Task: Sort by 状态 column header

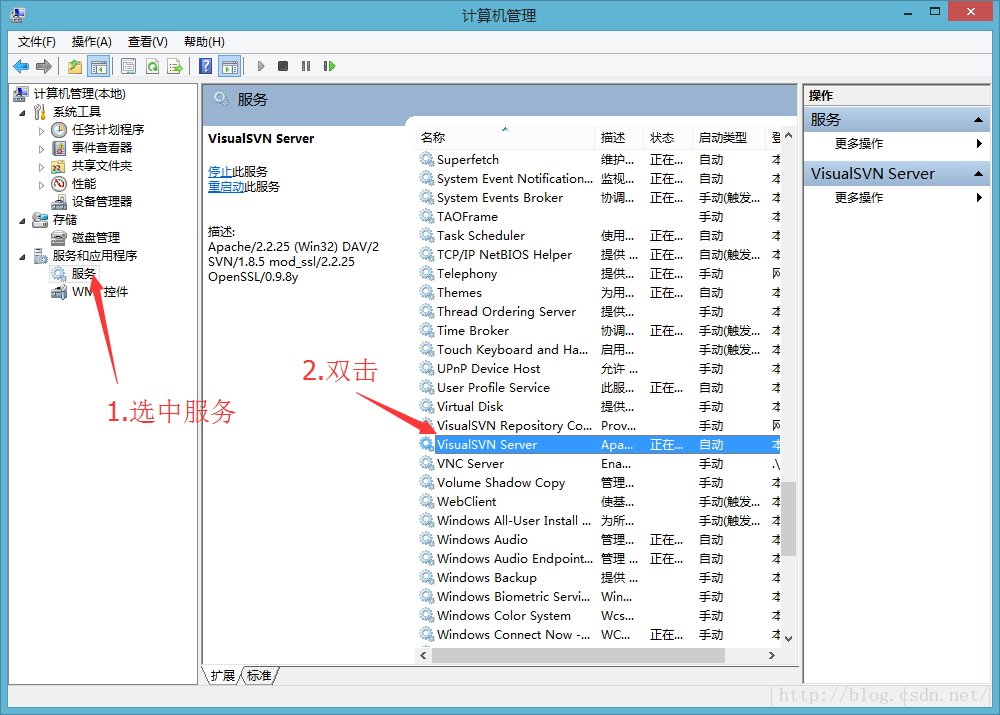Action: point(668,138)
